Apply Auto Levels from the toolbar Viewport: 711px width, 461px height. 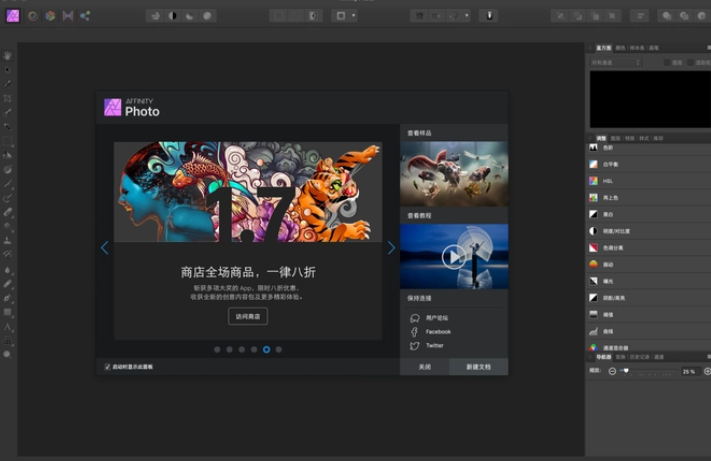[155, 16]
